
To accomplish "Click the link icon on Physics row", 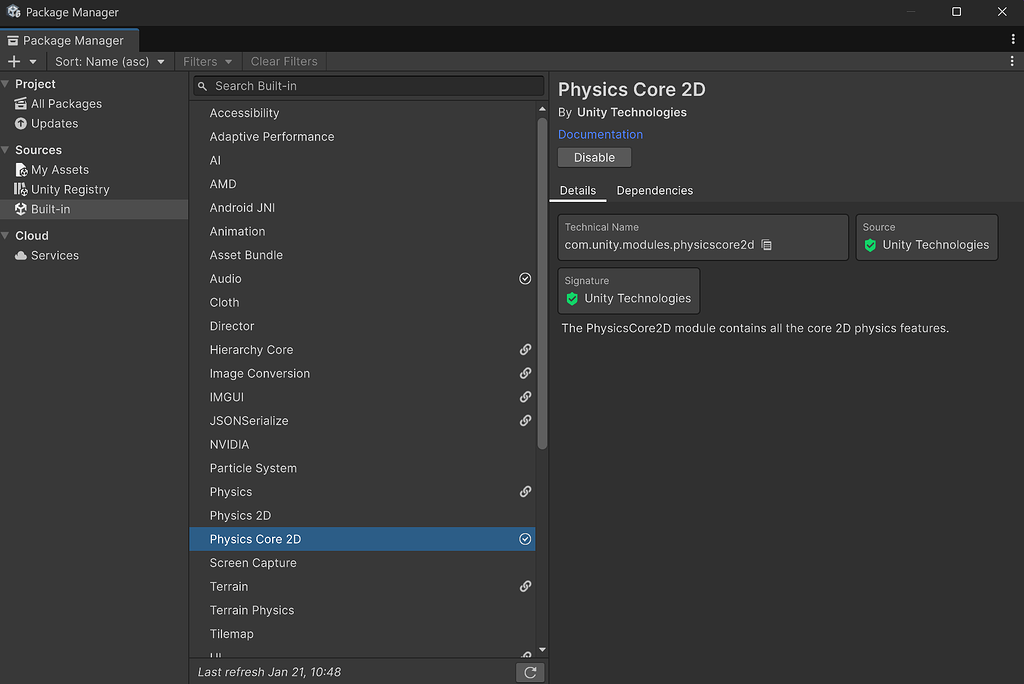I will (x=525, y=492).
